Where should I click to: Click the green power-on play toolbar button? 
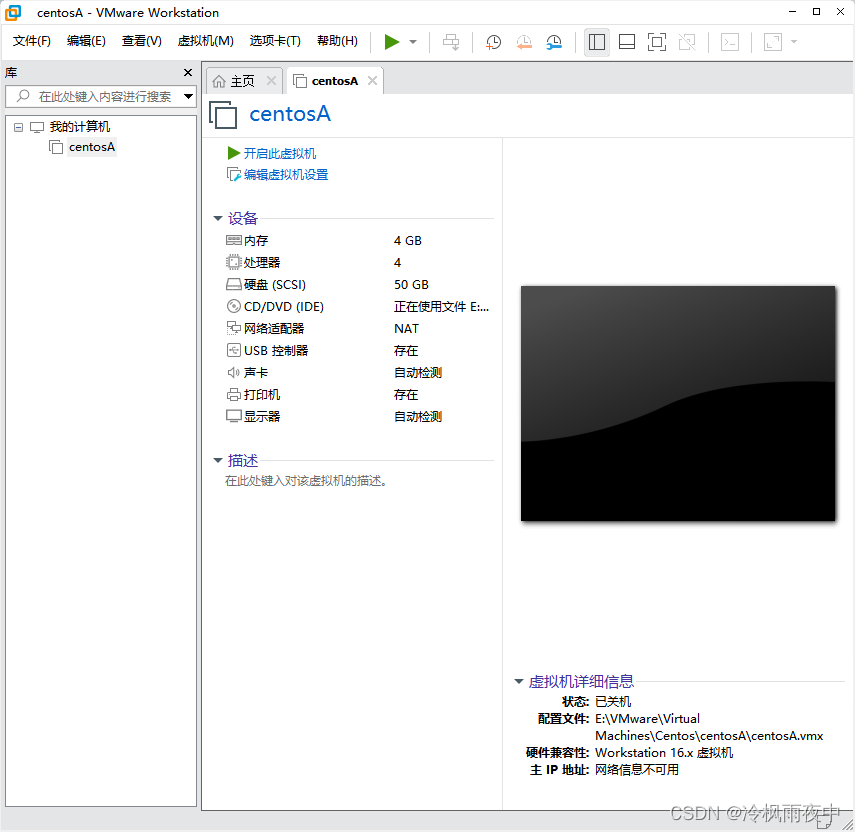click(392, 42)
